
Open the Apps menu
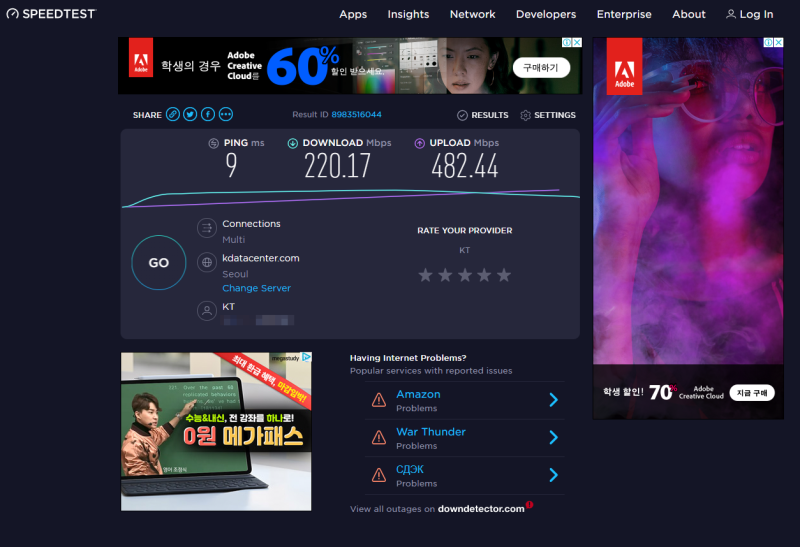point(353,14)
